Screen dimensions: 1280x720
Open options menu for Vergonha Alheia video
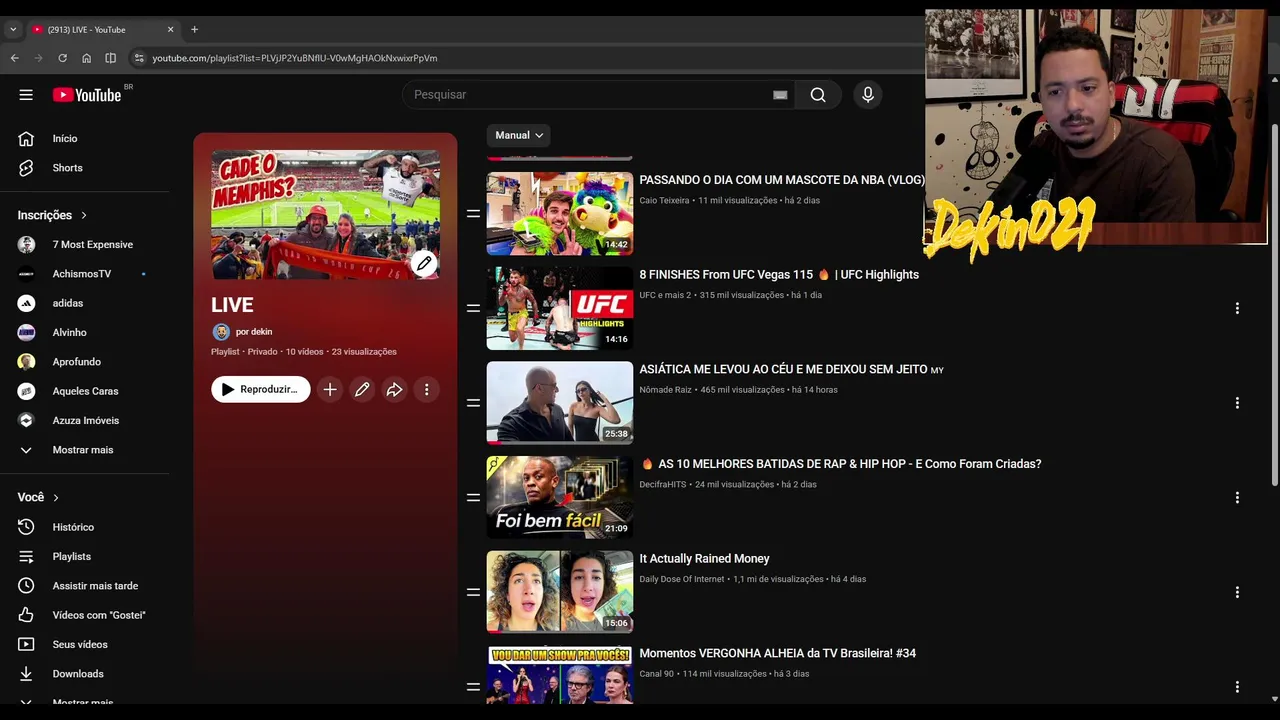coord(1237,687)
